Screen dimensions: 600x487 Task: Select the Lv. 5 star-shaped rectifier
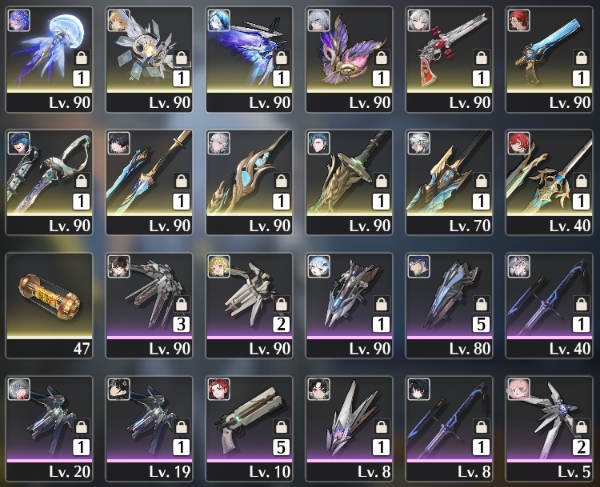pos(549,428)
